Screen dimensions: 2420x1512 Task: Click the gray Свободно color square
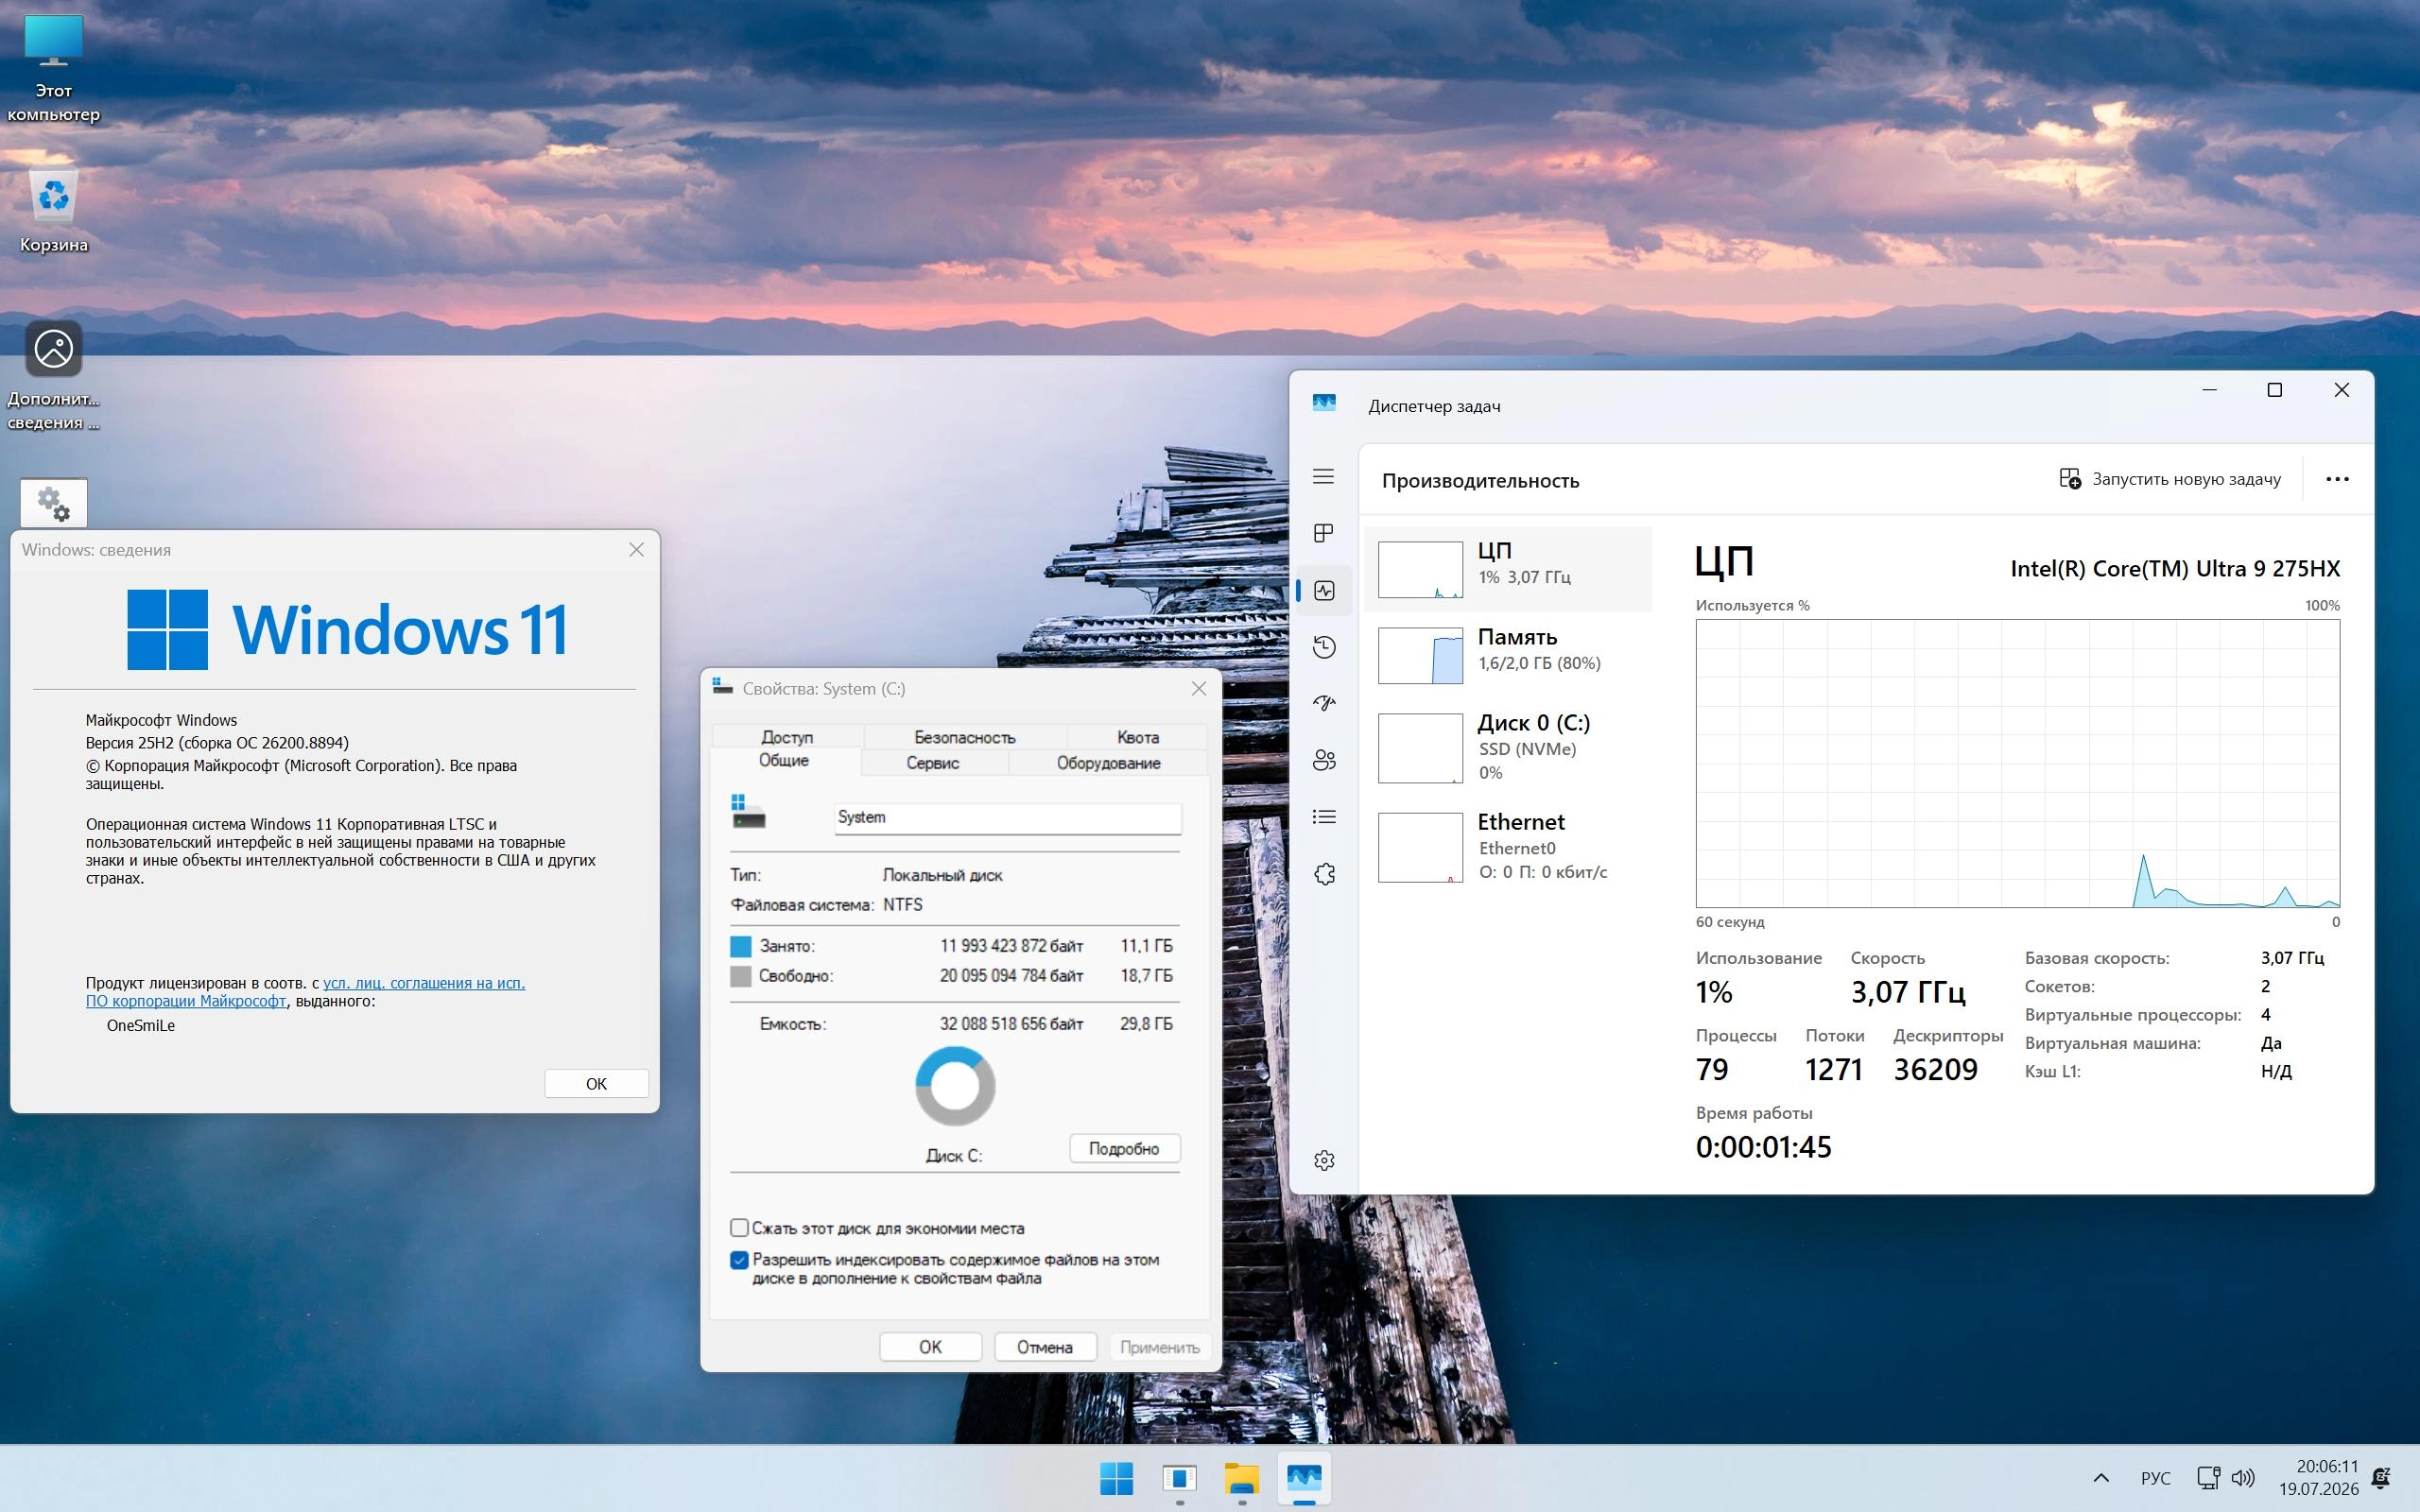coord(740,976)
